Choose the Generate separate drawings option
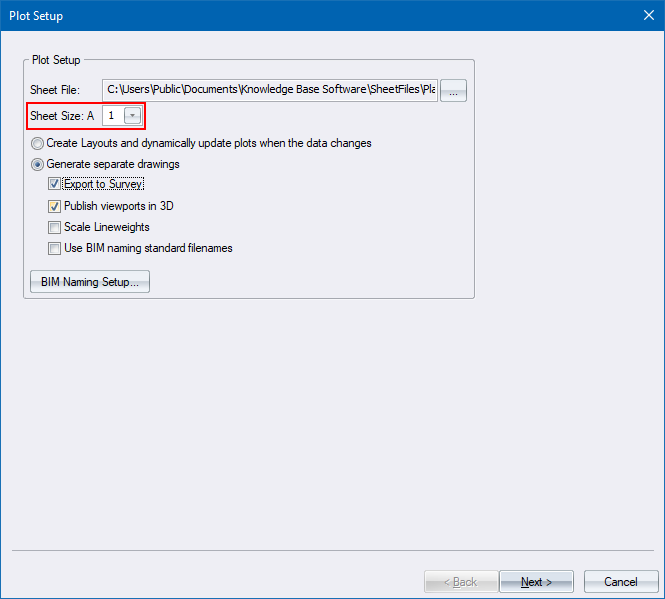Image resolution: width=665 pixels, height=599 pixels. pos(38,164)
